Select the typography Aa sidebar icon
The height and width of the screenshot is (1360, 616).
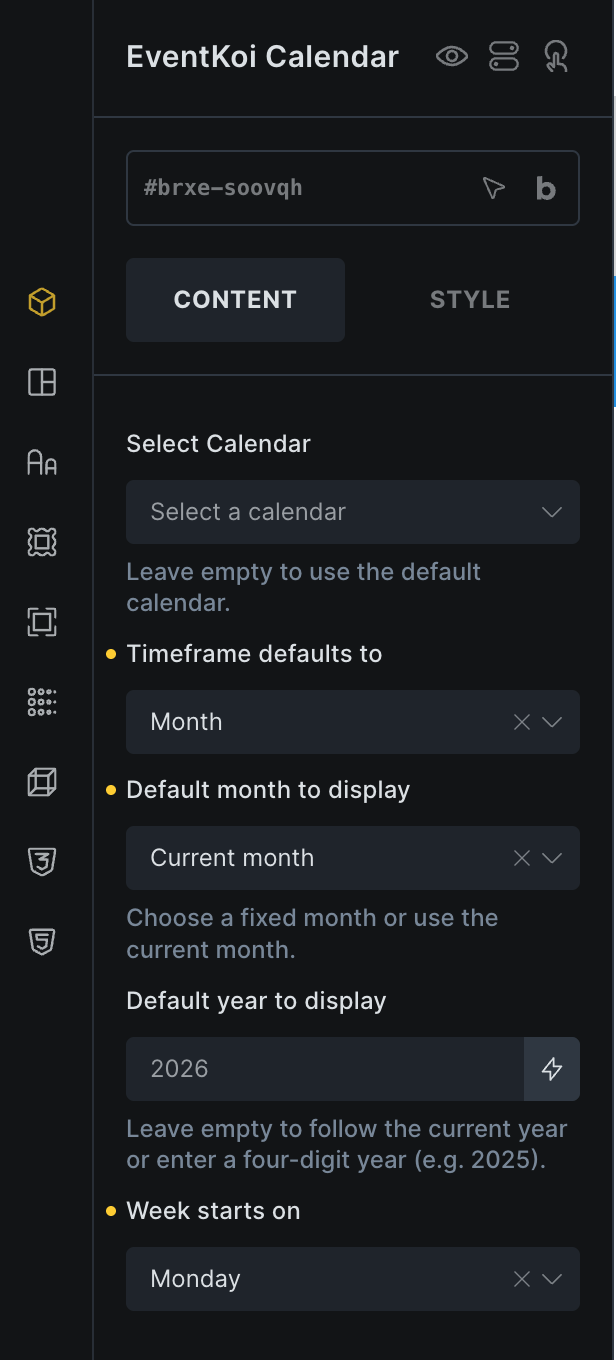click(42, 462)
